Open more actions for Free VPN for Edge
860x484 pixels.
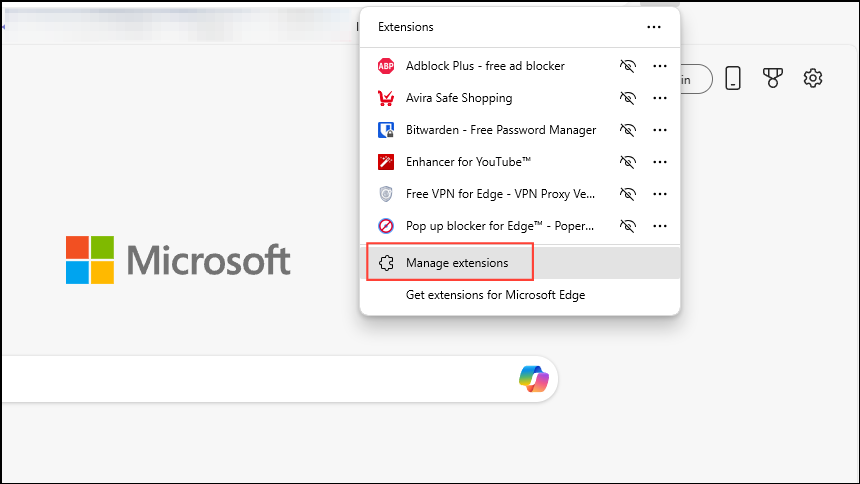pyautogui.click(x=660, y=194)
